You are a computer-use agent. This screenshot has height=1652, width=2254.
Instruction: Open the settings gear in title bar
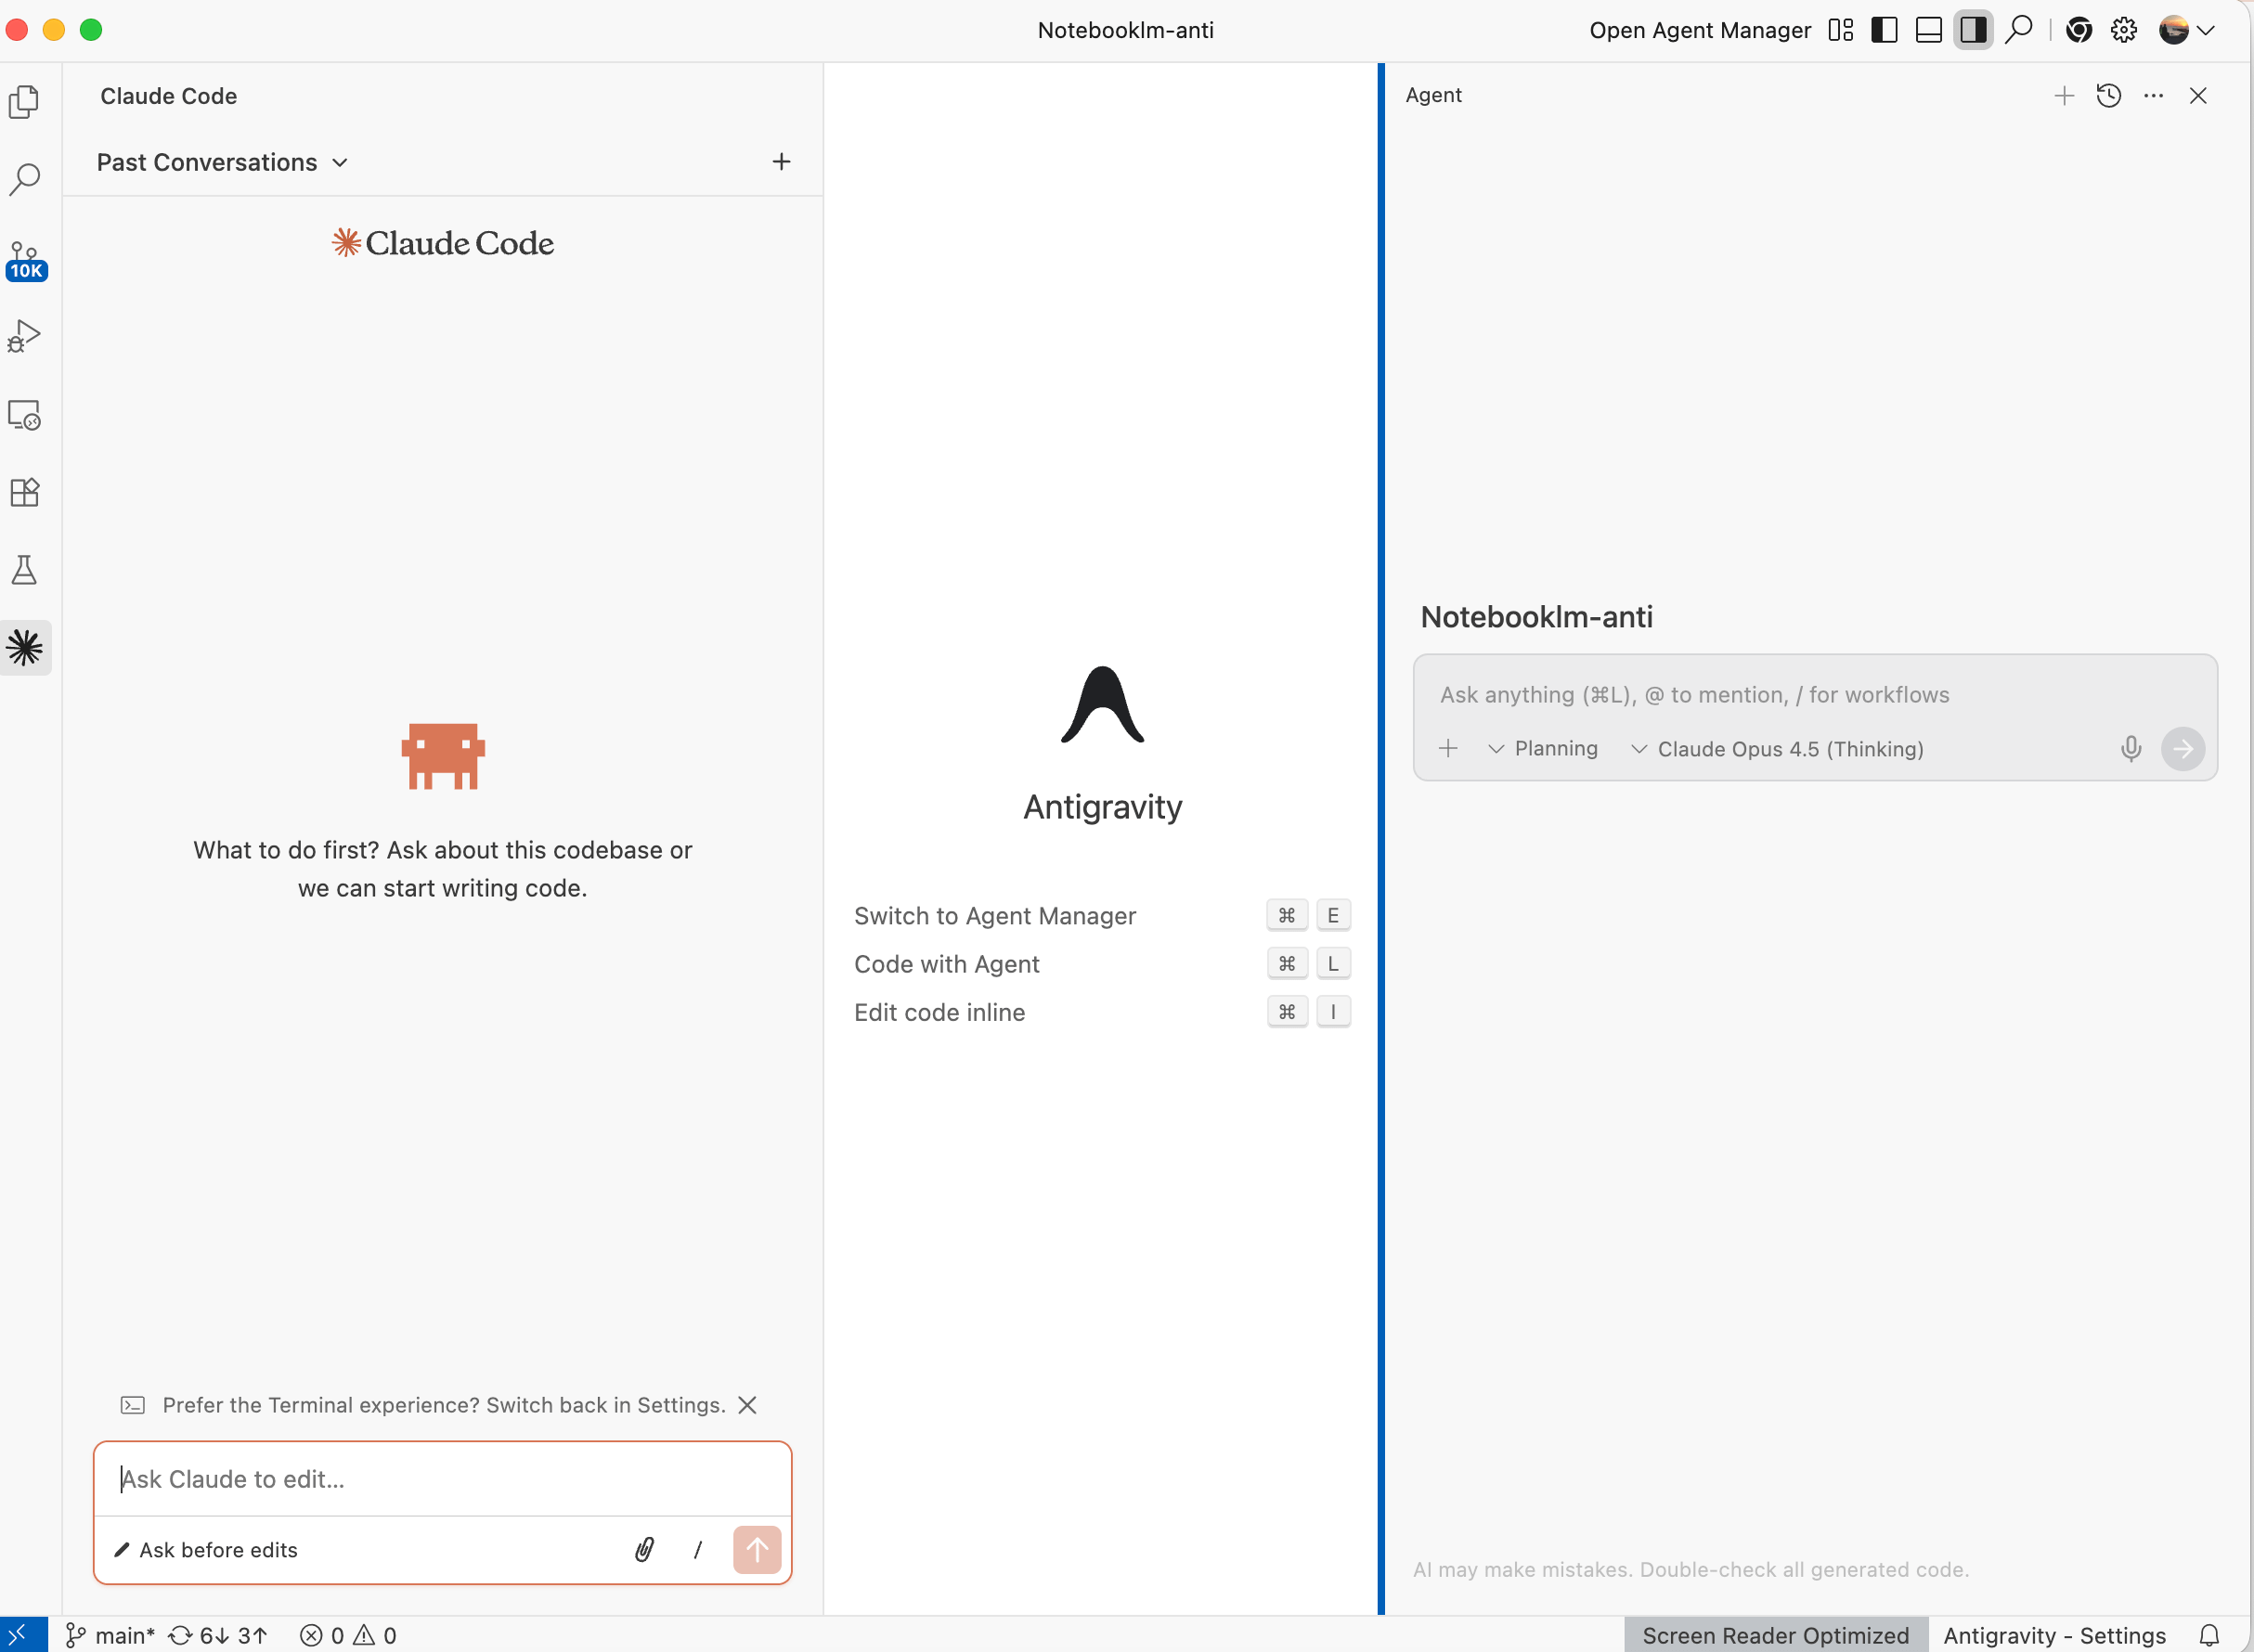tap(2124, 30)
